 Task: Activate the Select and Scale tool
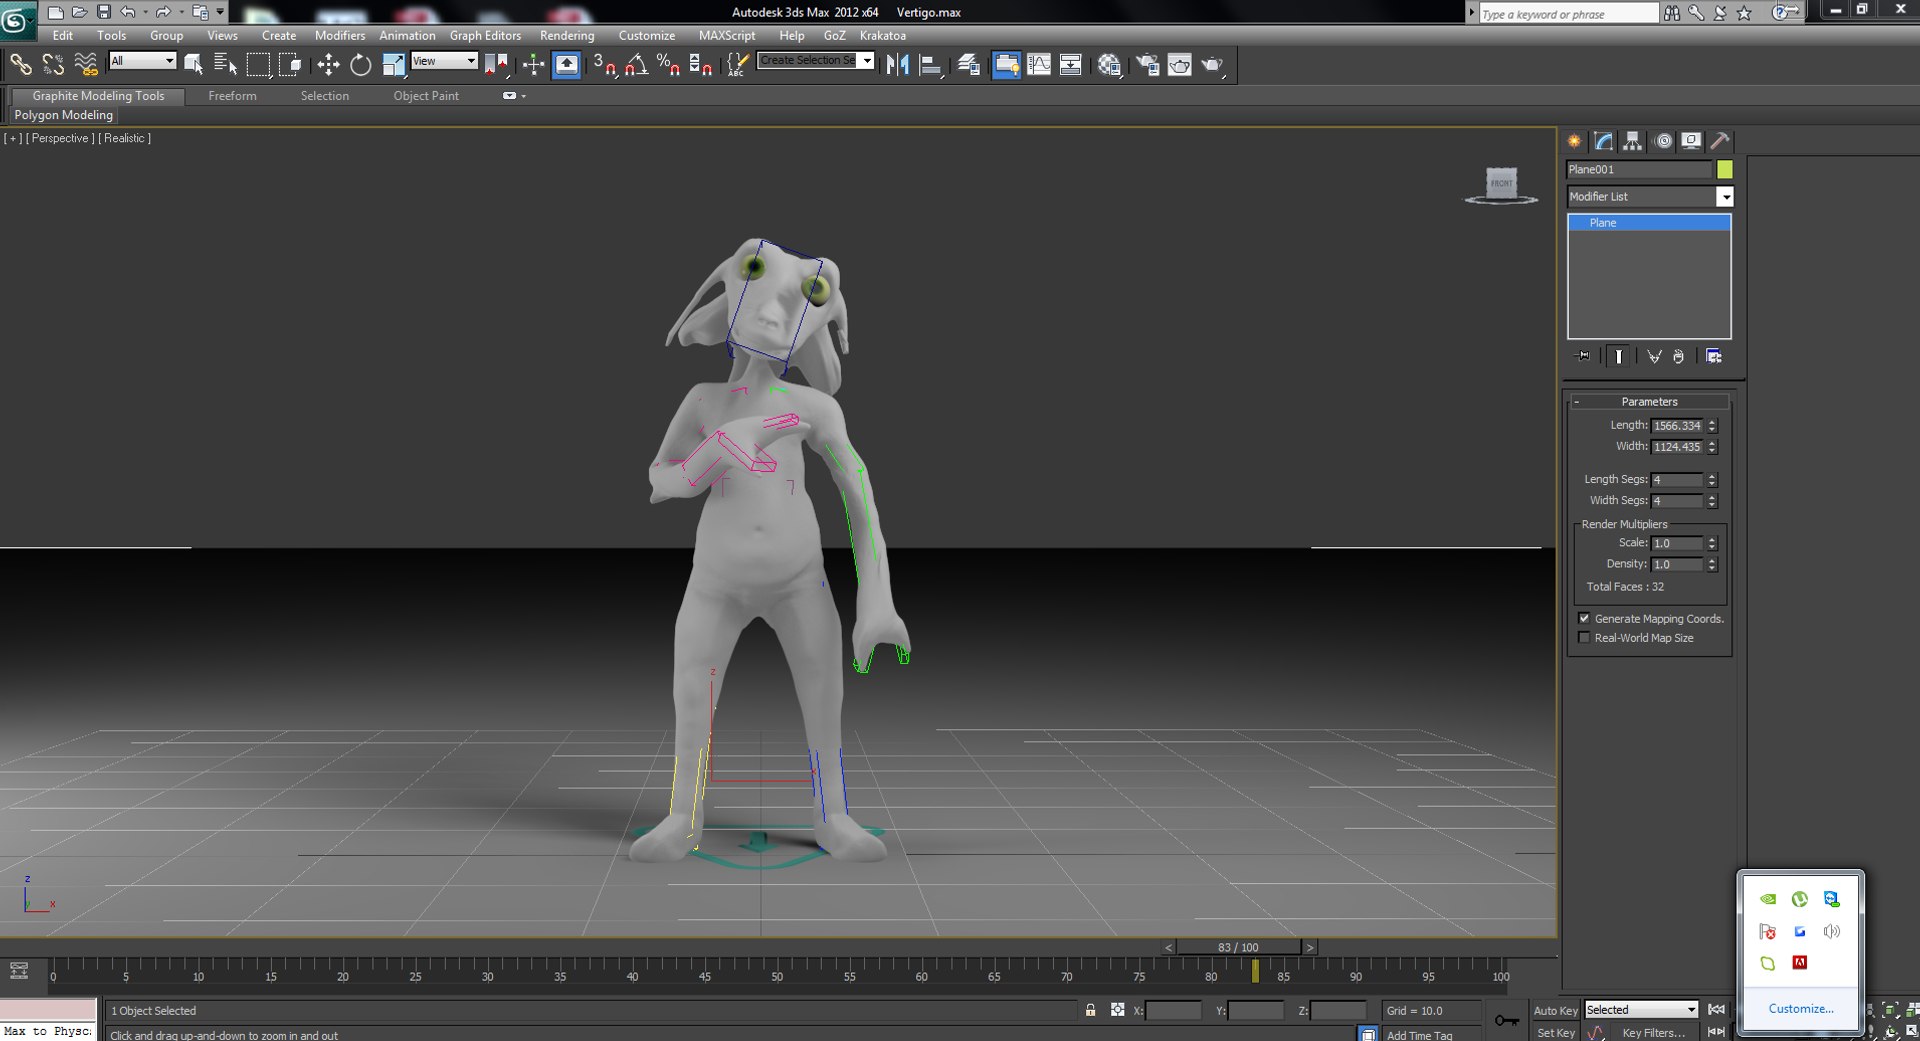coord(393,65)
